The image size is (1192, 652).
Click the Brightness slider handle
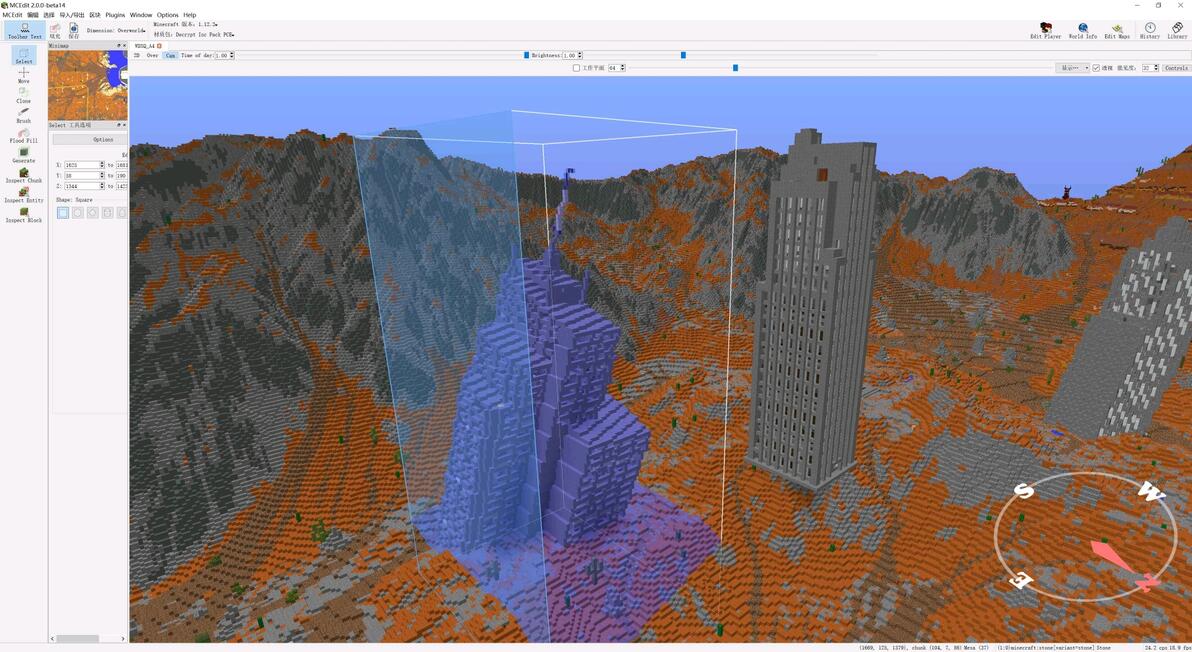click(683, 55)
